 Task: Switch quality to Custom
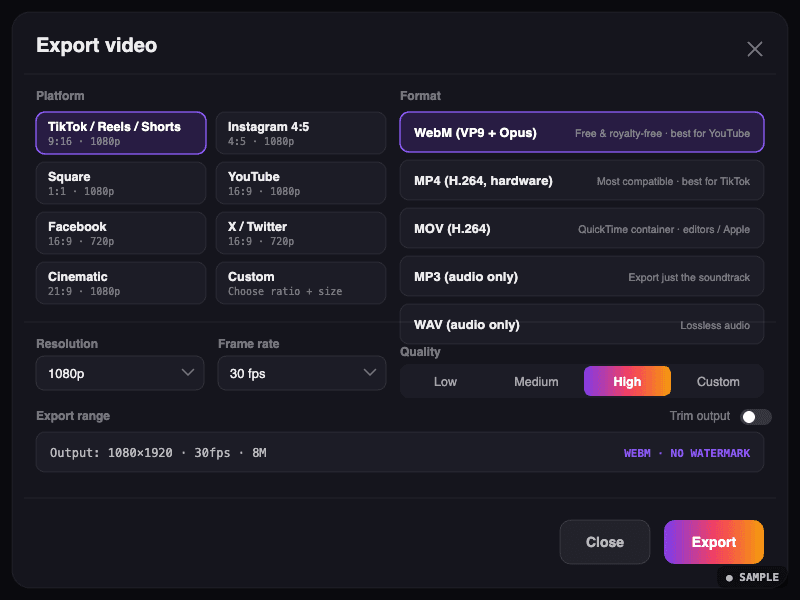pyautogui.click(x=718, y=381)
